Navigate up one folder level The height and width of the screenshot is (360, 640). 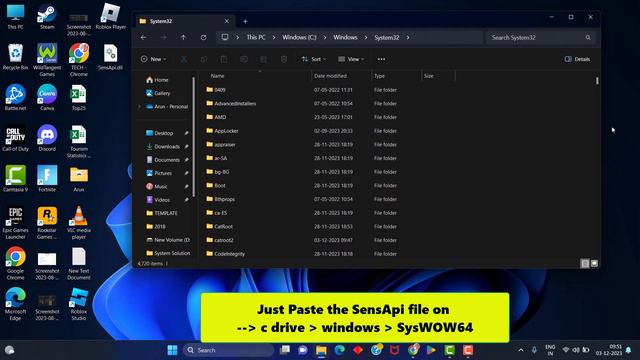183,38
